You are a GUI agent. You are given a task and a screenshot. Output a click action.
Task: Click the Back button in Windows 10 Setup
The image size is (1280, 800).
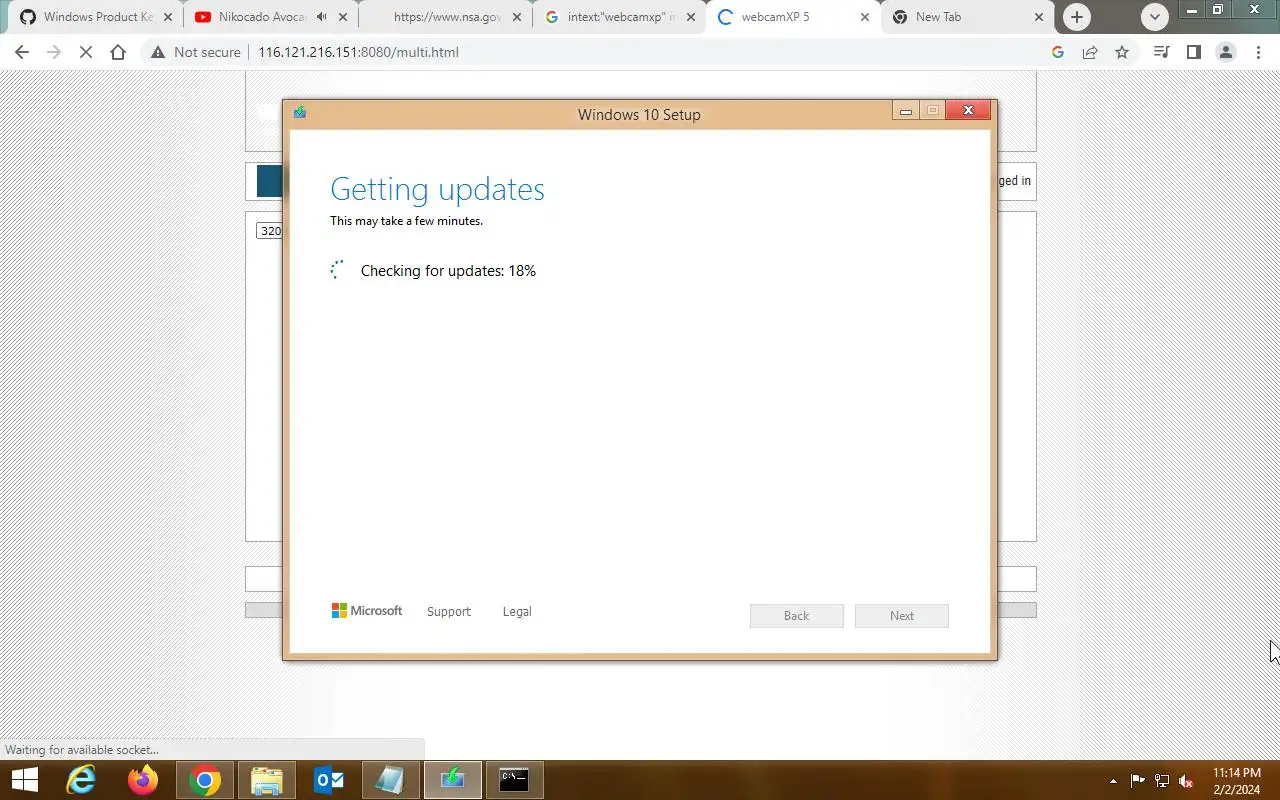pyautogui.click(x=797, y=616)
